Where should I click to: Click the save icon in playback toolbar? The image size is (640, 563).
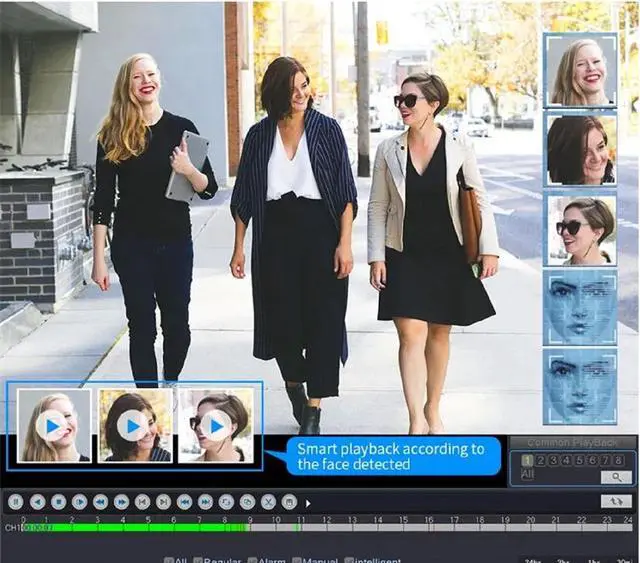click(x=289, y=502)
